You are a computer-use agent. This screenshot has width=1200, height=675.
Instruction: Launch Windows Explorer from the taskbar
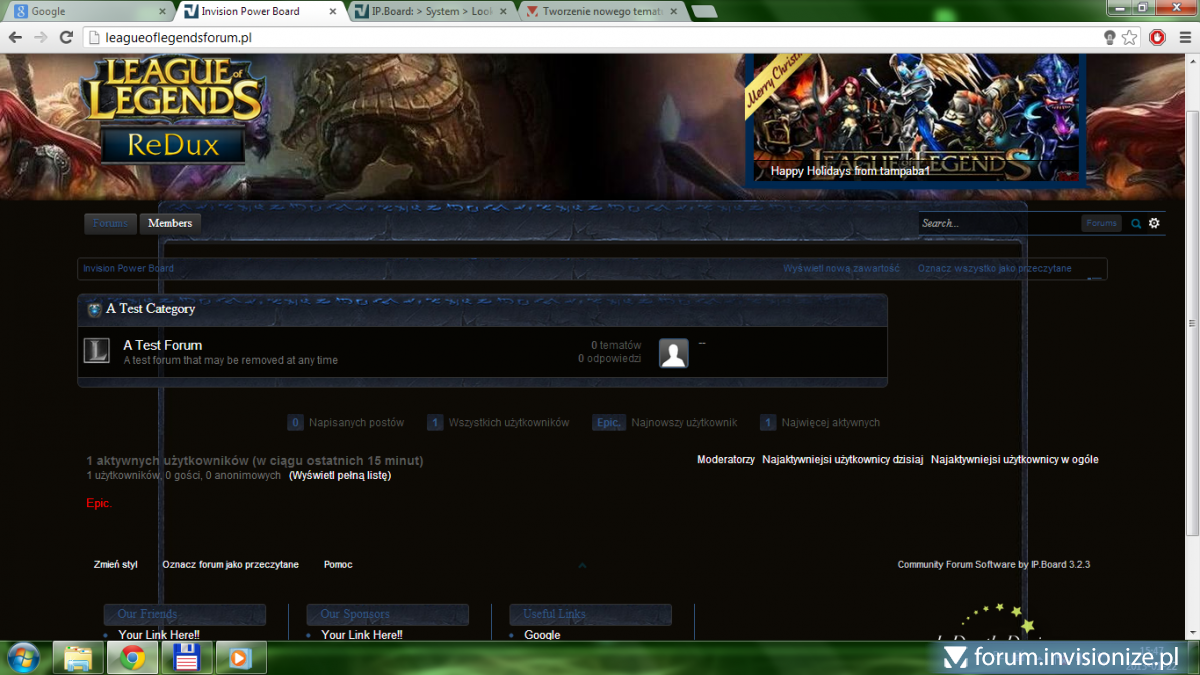point(78,657)
